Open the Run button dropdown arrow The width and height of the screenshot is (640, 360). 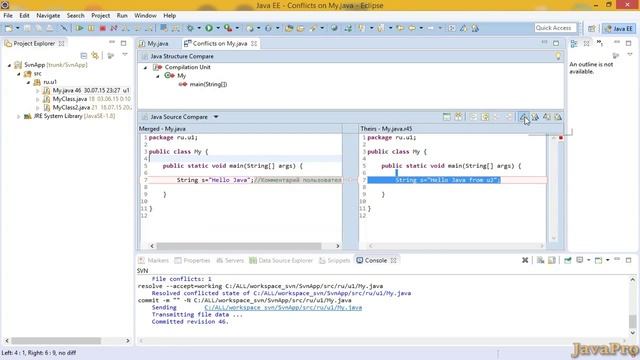[218, 28]
